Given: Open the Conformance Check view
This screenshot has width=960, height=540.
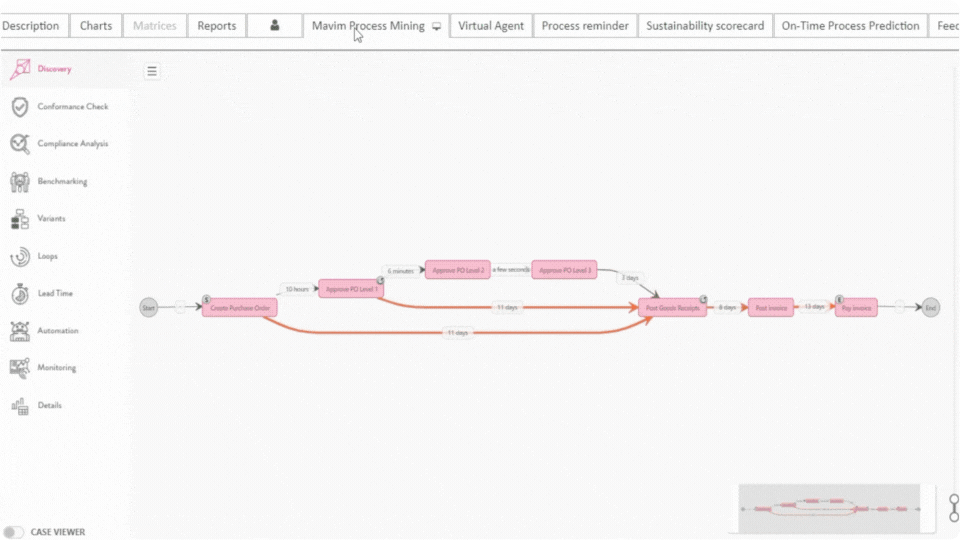Looking at the screenshot, I should point(20,107).
